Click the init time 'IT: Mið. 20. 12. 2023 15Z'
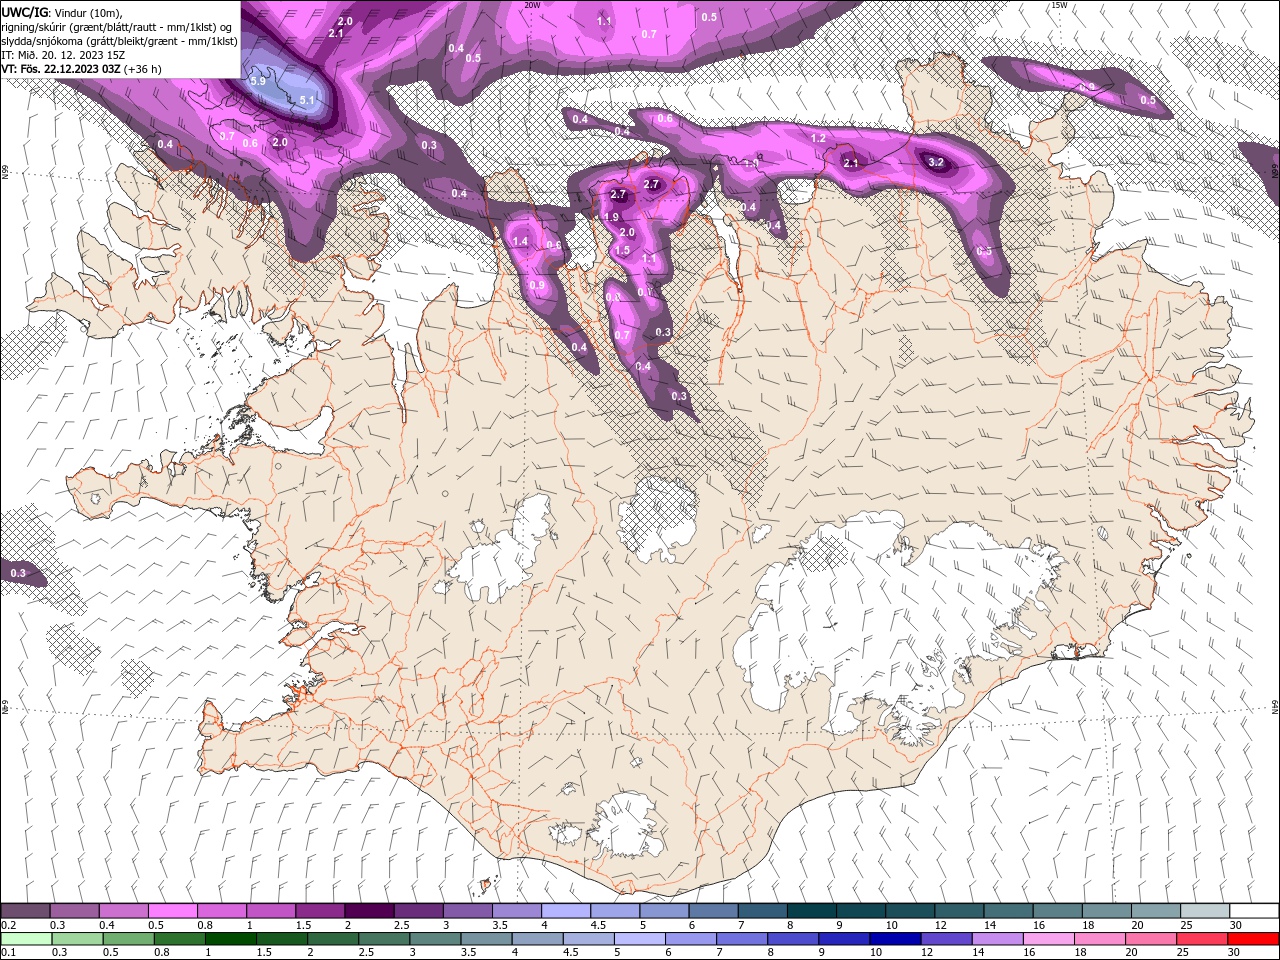Screen dimensions: 1280x960 click(63, 55)
